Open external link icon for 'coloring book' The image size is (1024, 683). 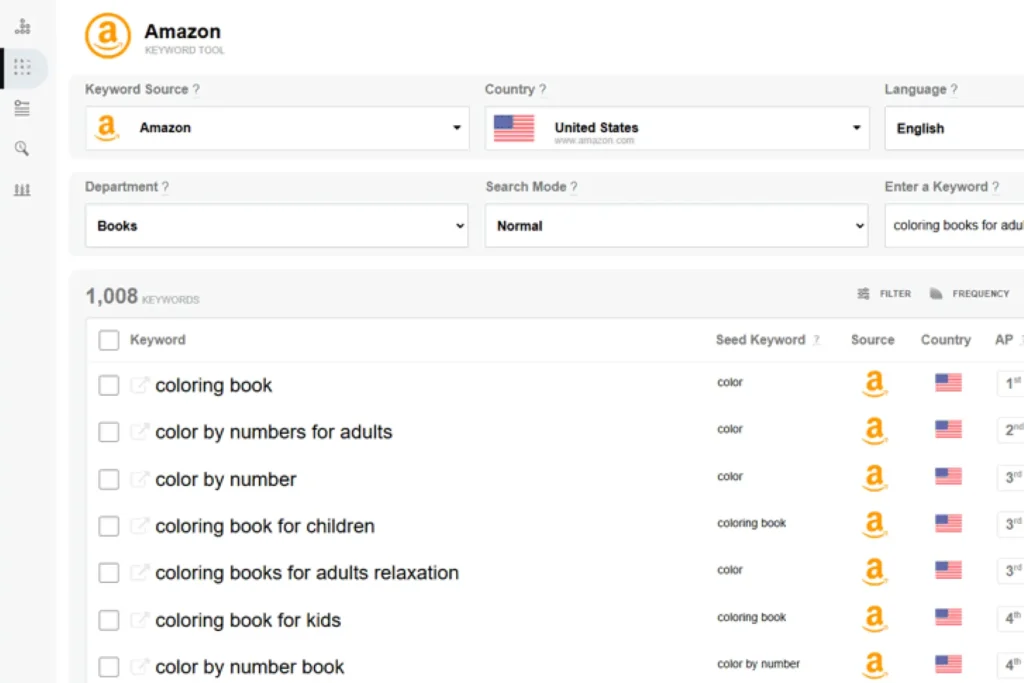tap(139, 385)
